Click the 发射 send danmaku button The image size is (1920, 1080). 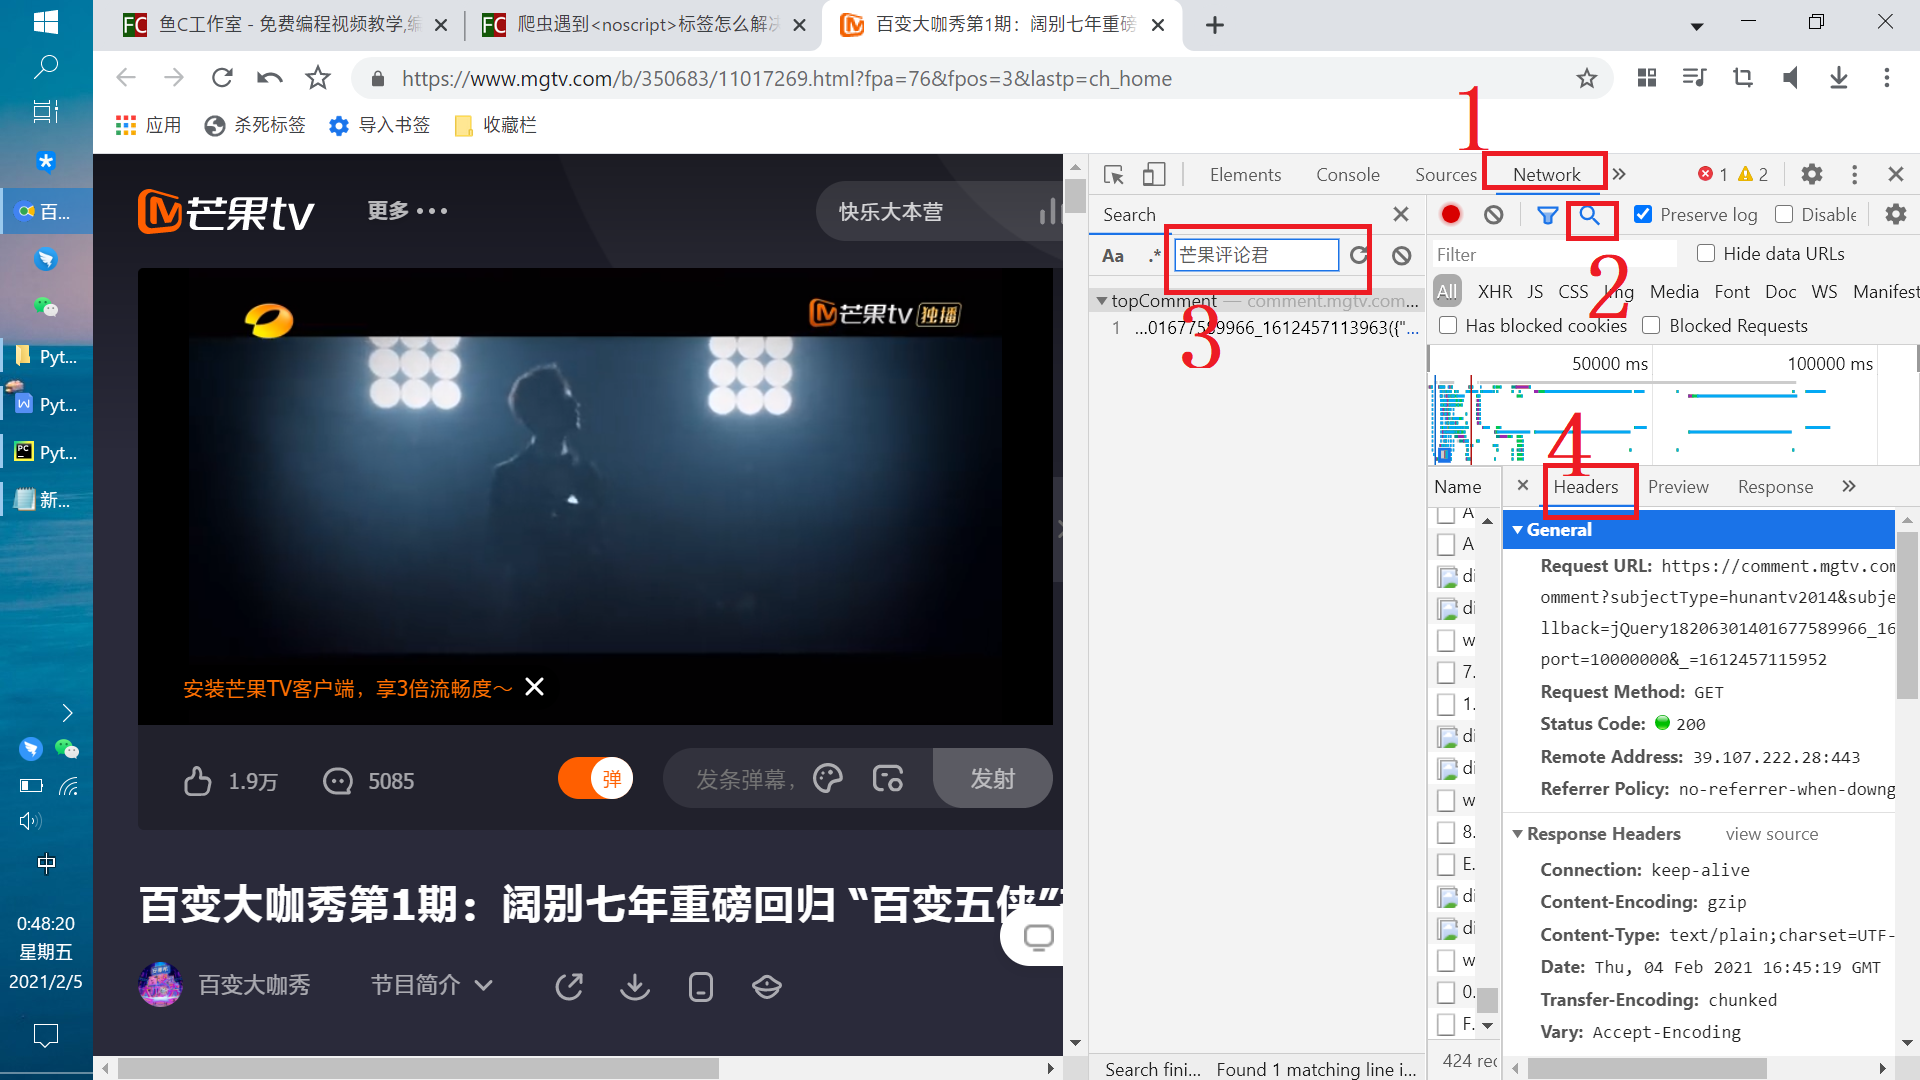(x=992, y=778)
